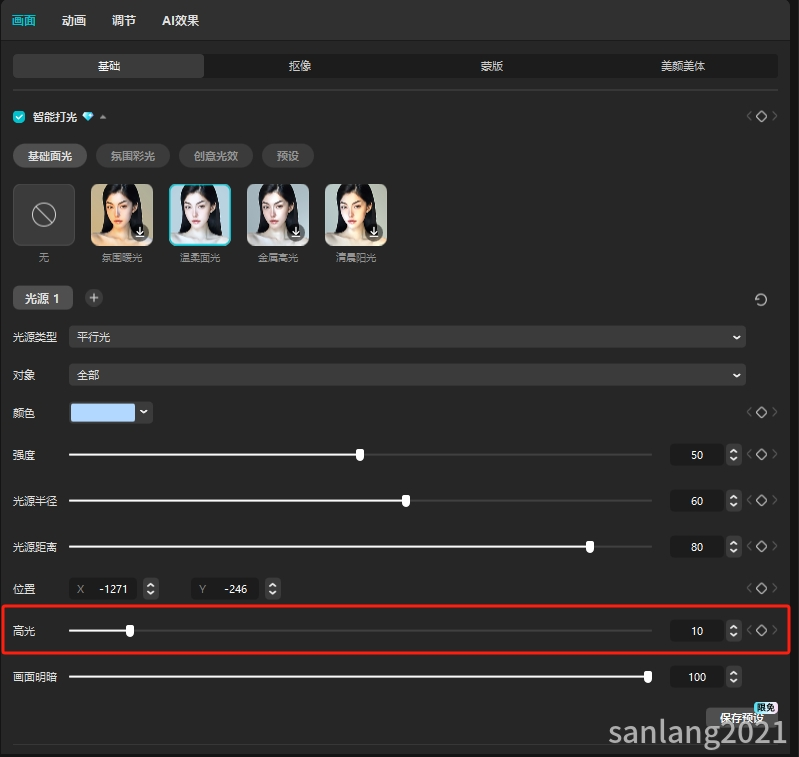This screenshot has height=757, width=799.
Task: Select the 氛围彩光 category button
Action: click(132, 156)
